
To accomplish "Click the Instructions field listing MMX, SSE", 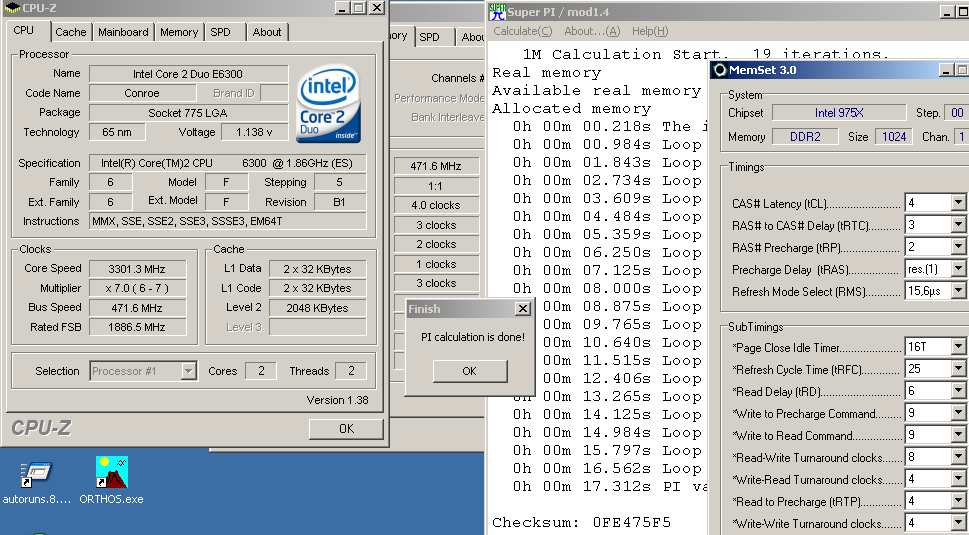I will point(228,221).
